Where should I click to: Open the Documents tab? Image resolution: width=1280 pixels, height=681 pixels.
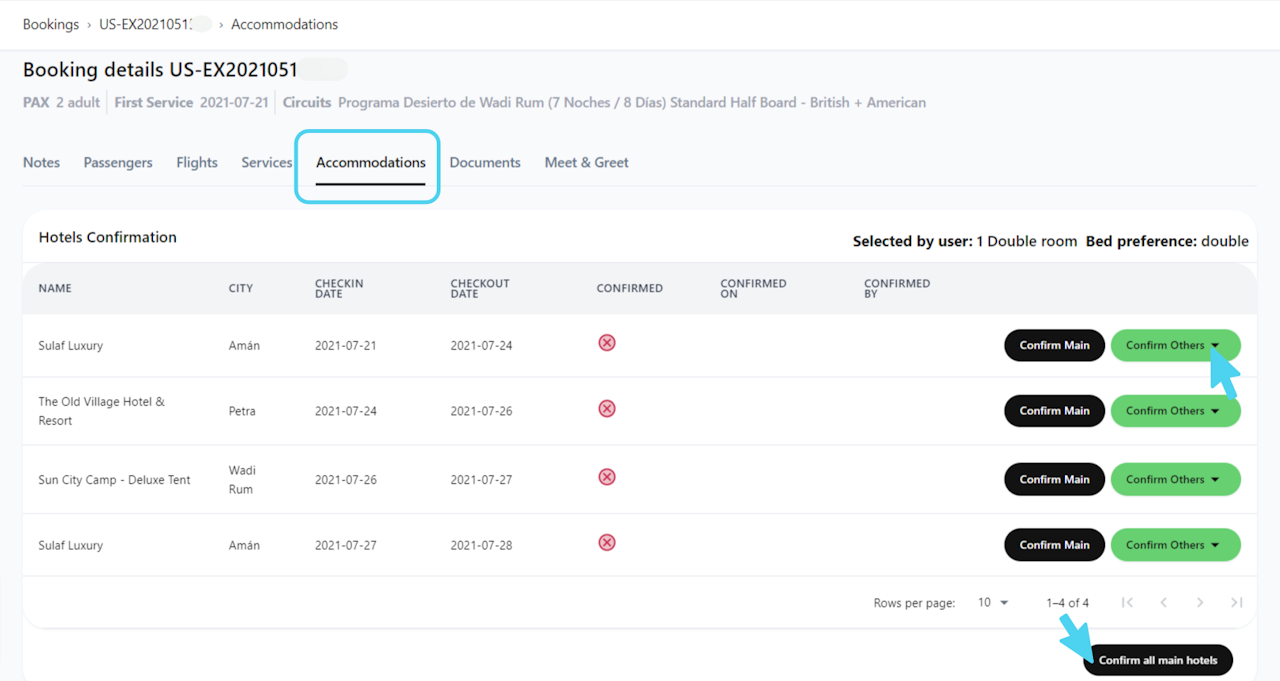pyautogui.click(x=485, y=162)
